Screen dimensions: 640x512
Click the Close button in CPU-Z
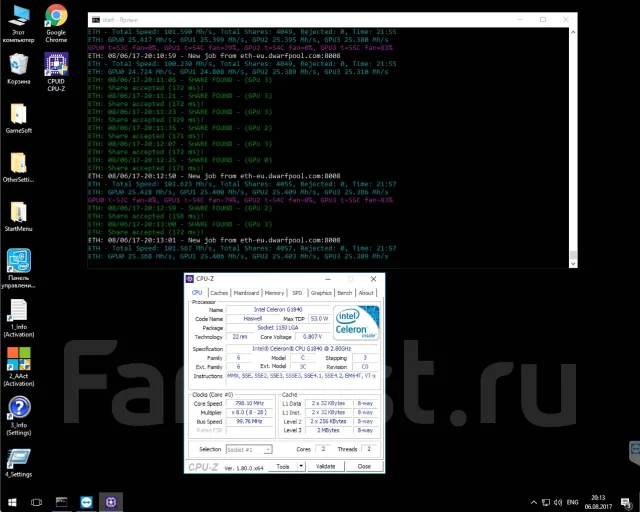(x=364, y=466)
